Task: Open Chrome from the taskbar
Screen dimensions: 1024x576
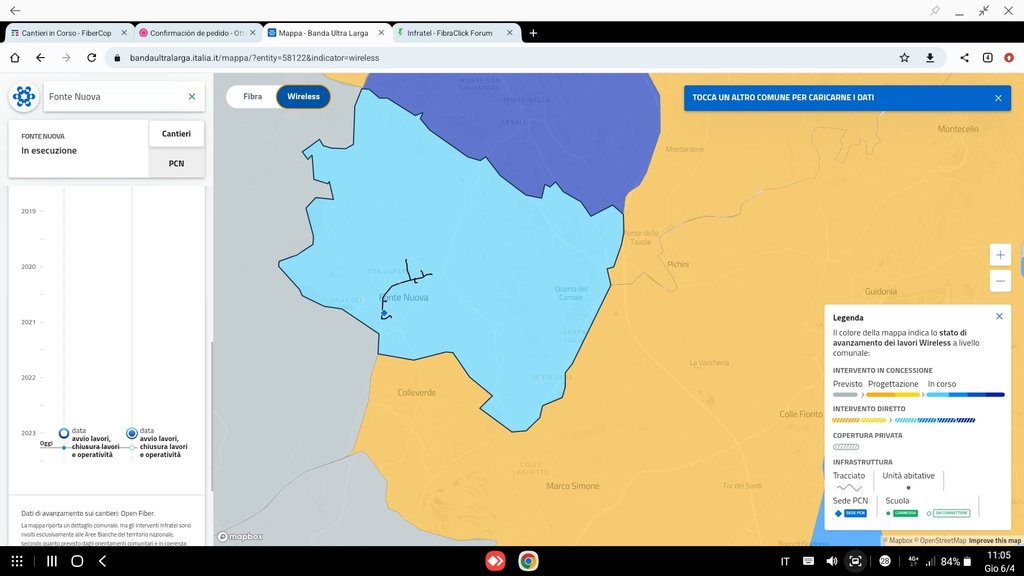Action: tap(527, 561)
